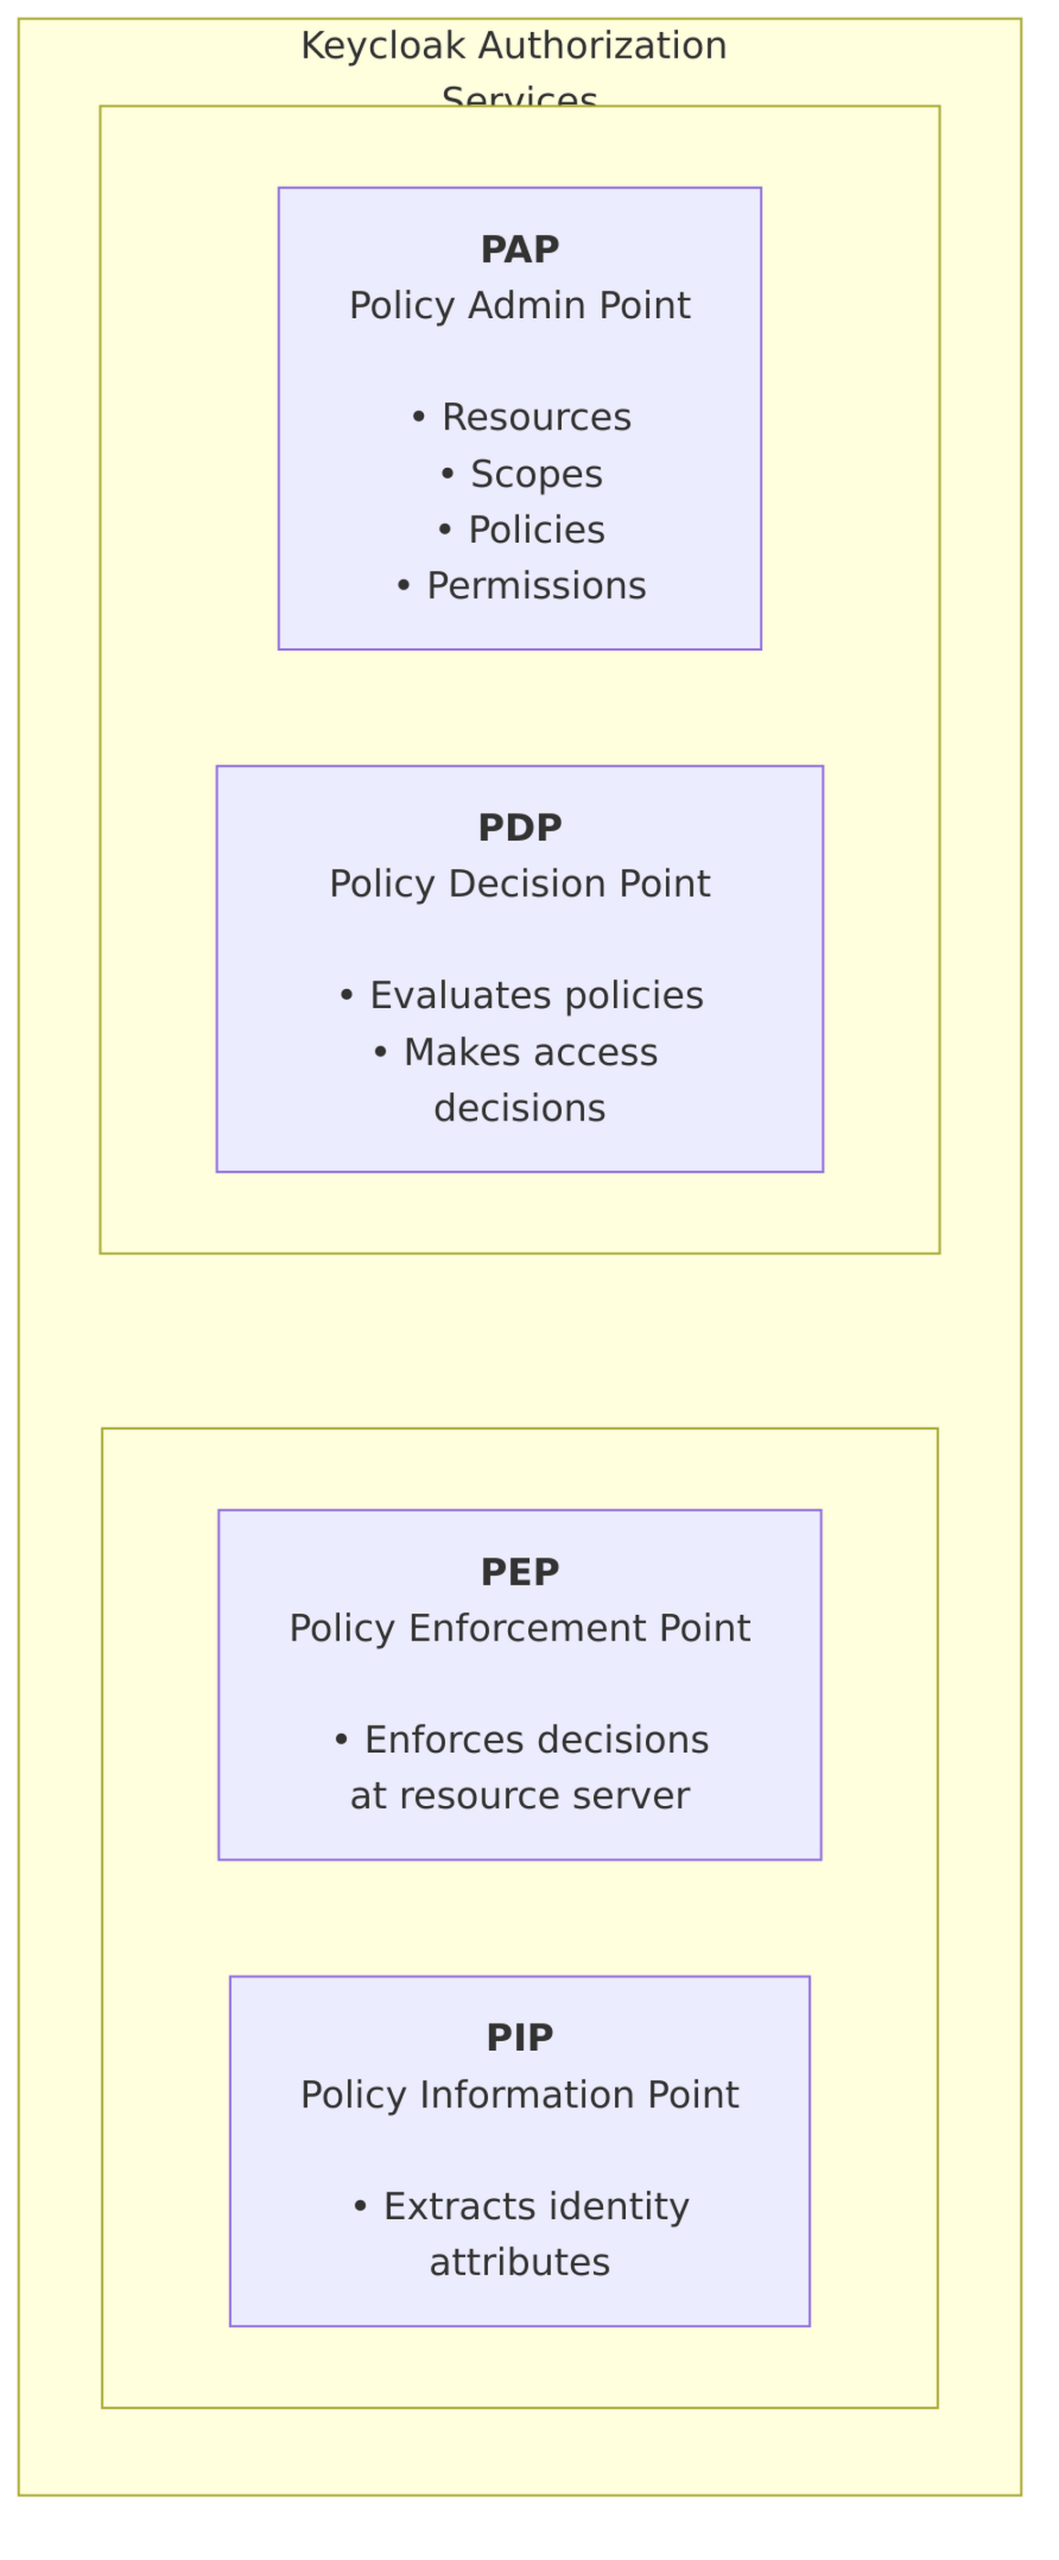
Task: Click empty space between PAP and PDP nodes
Action: [519, 707]
